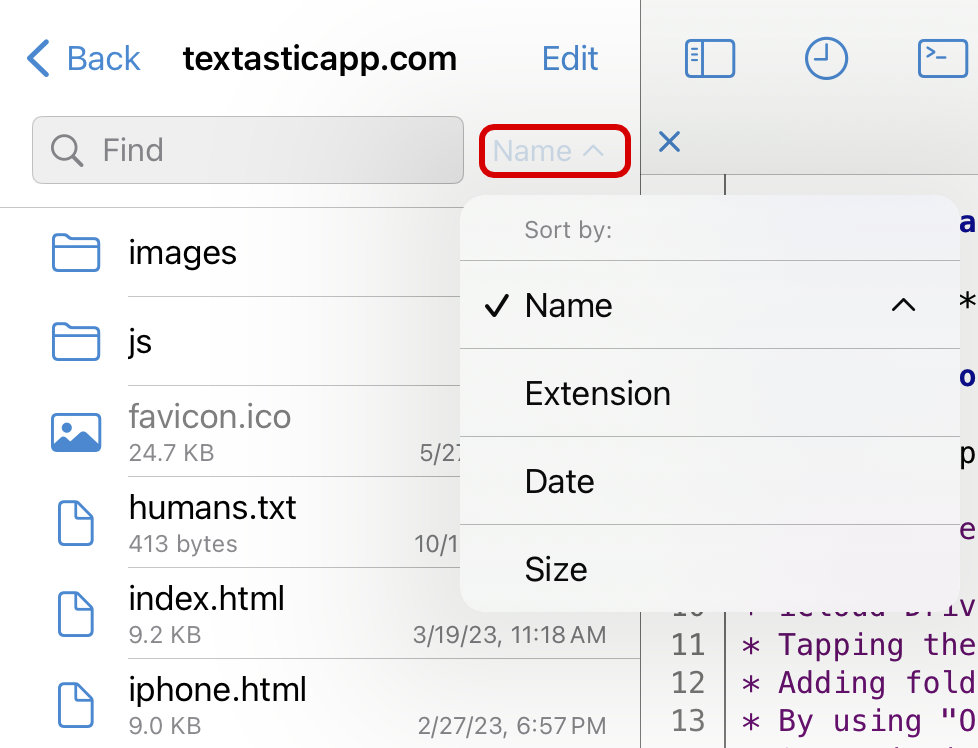
Task: Click the 3/19/23, 11:18 AM date
Action: (509, 635)
